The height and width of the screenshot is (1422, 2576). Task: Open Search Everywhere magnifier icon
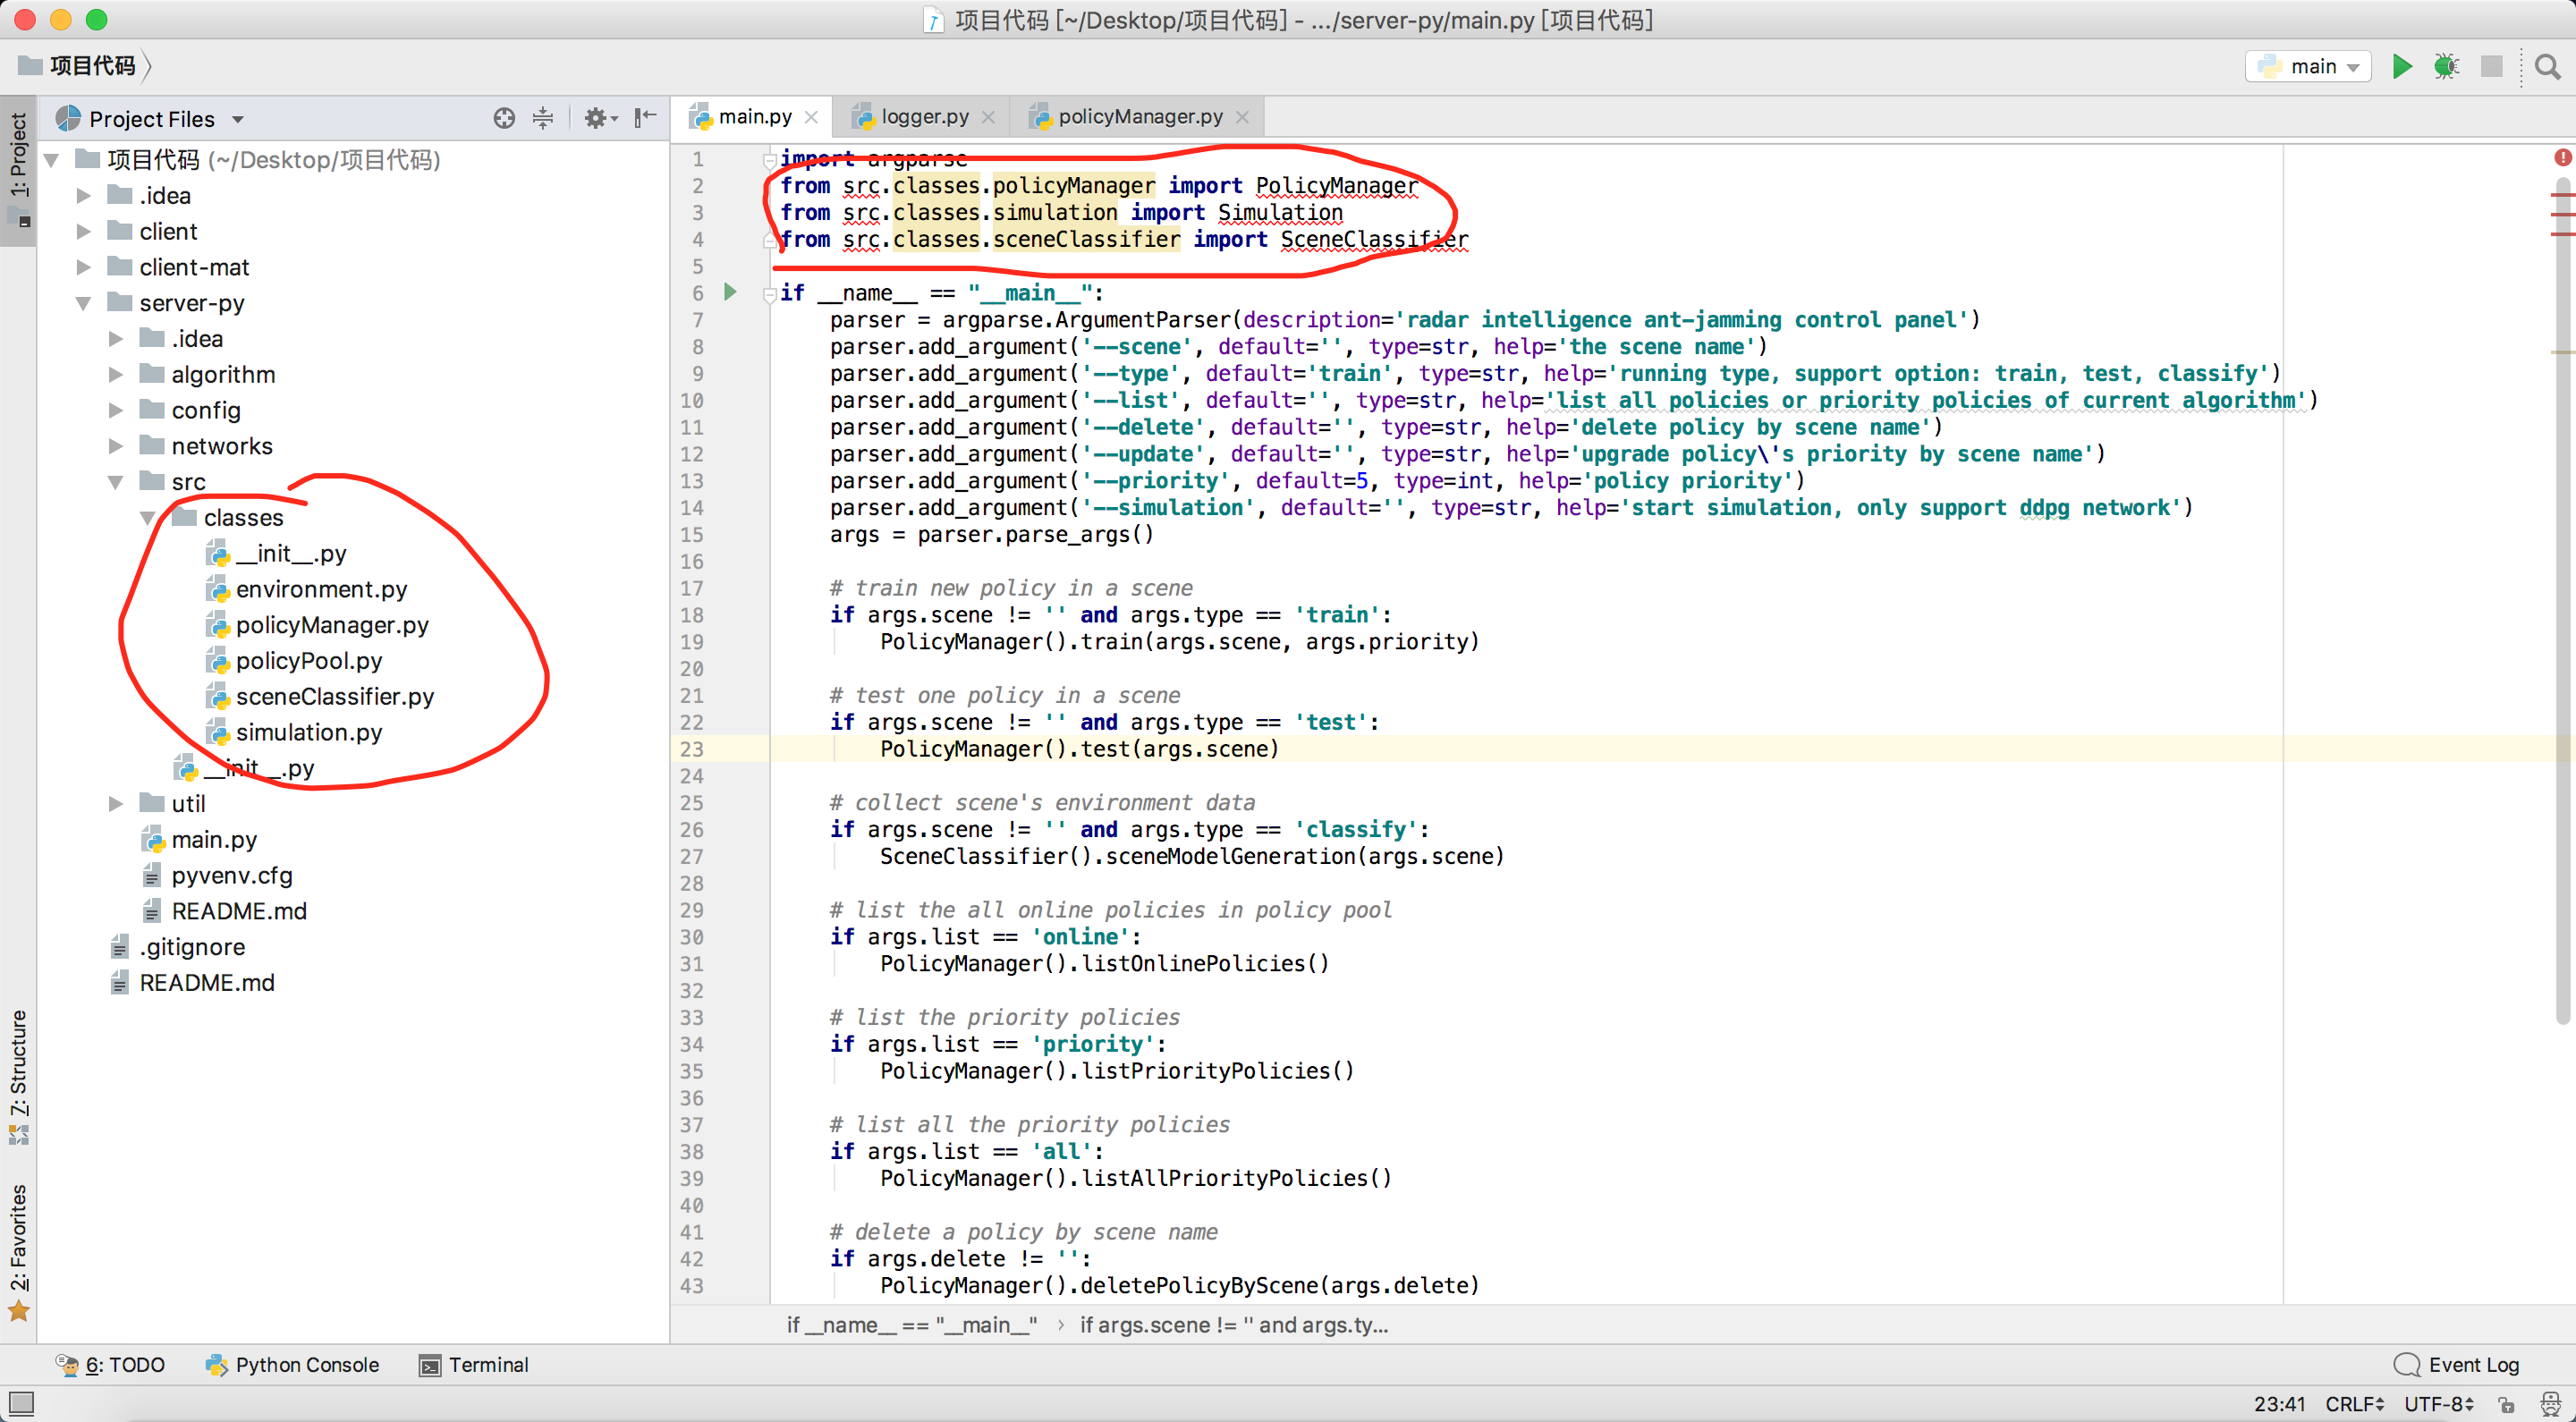[x=2547, y=66]
